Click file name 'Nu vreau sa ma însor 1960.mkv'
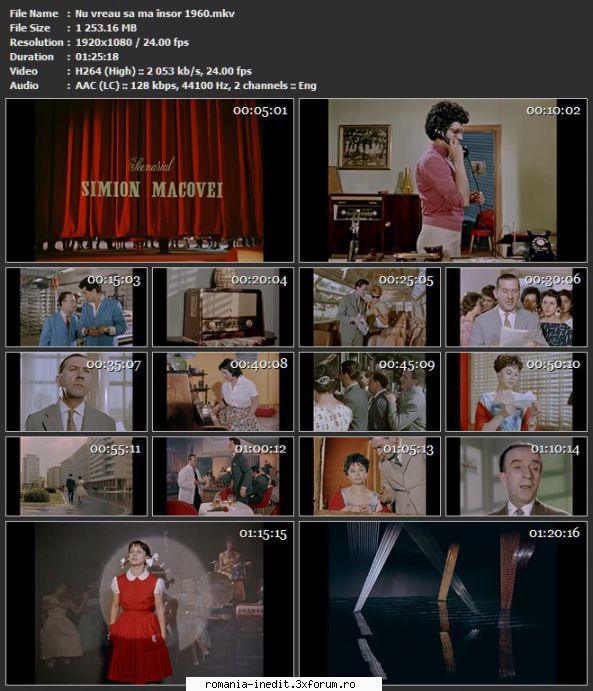The image size is (593, 691). [155, 14]
